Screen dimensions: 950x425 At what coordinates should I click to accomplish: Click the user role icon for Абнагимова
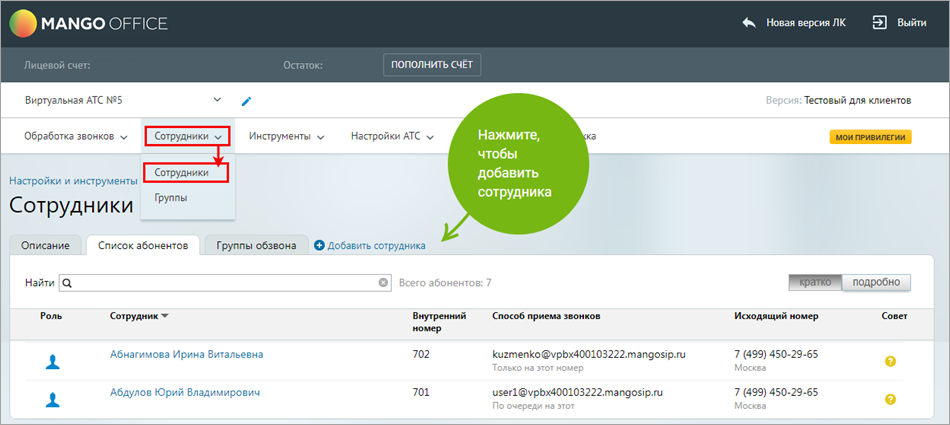[53, 362]
